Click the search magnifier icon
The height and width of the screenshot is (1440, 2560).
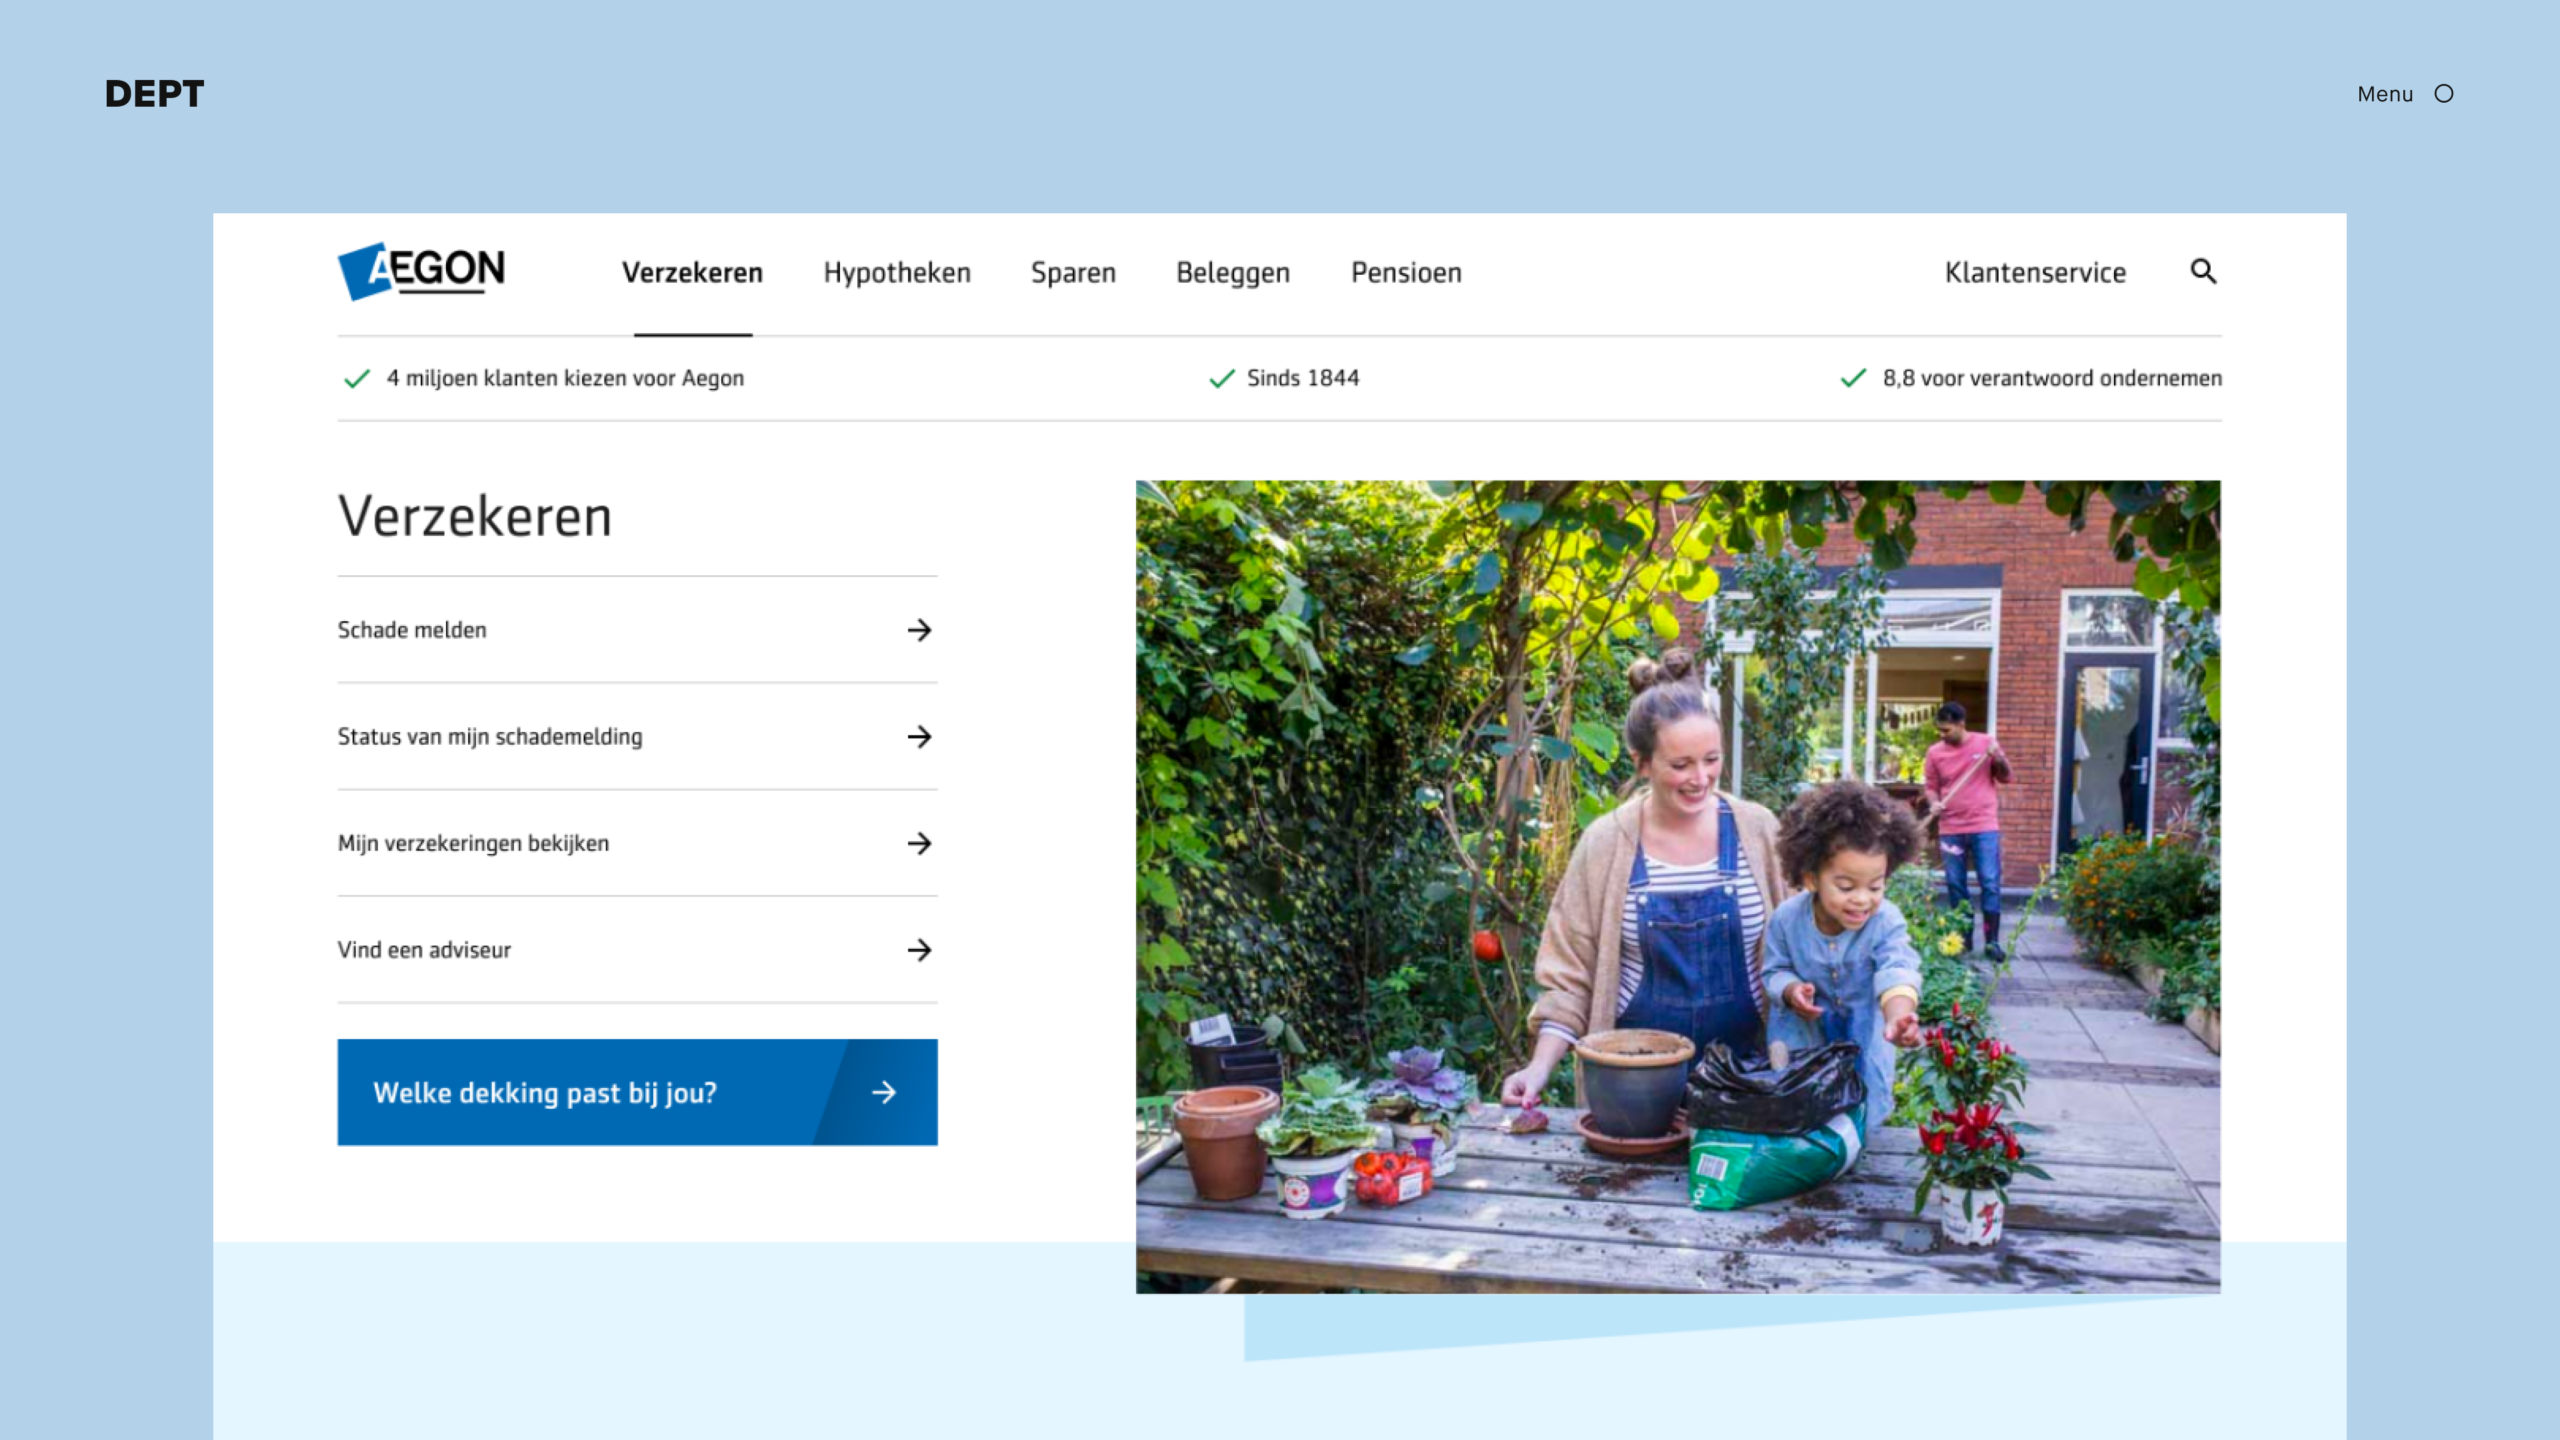pos(2203,271)
